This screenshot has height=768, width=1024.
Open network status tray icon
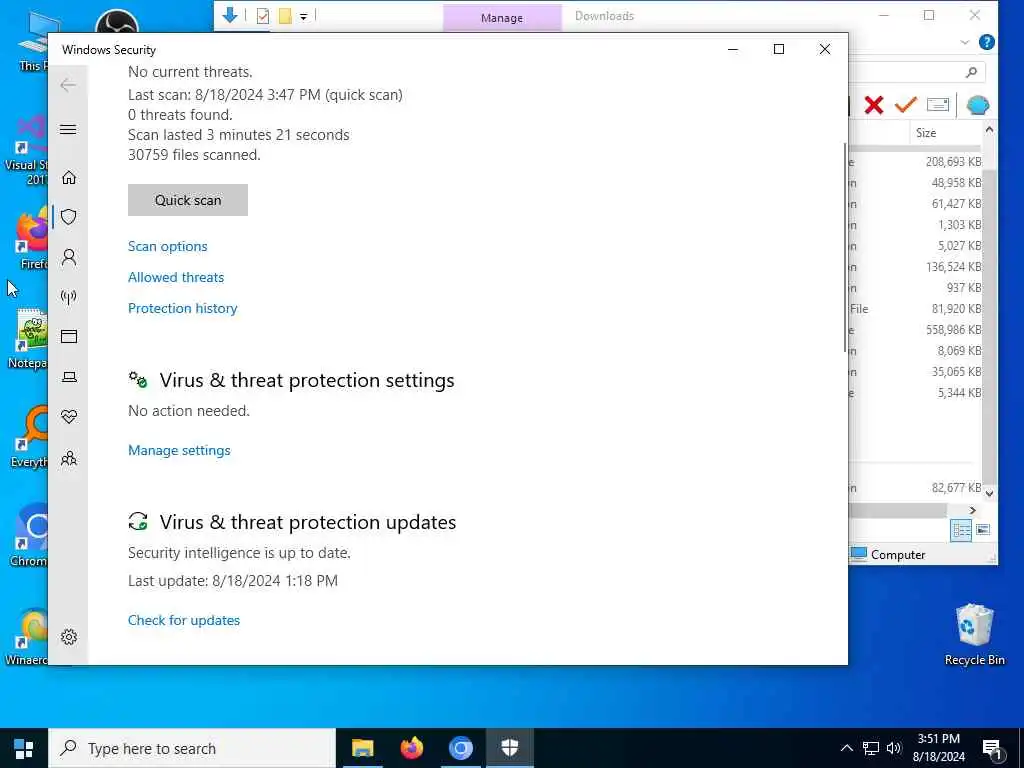[871, 748]
